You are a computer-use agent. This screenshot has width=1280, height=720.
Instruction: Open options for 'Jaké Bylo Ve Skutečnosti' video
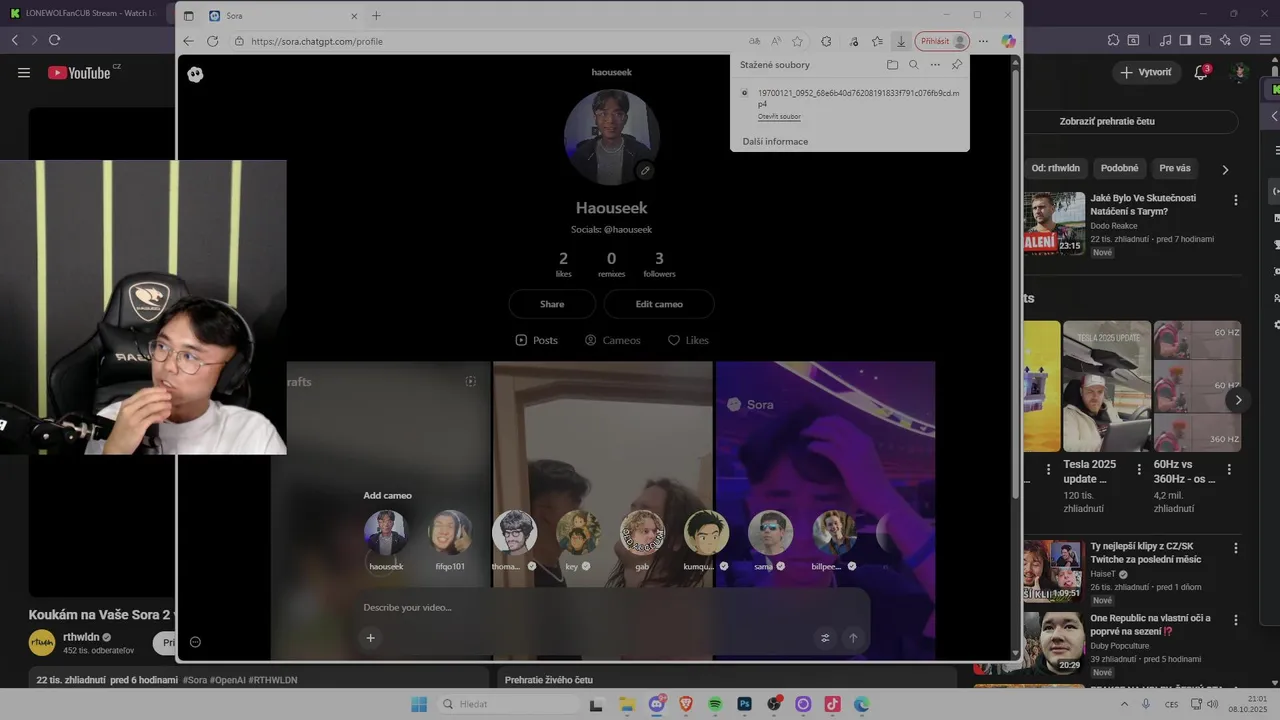[1236, 200]
